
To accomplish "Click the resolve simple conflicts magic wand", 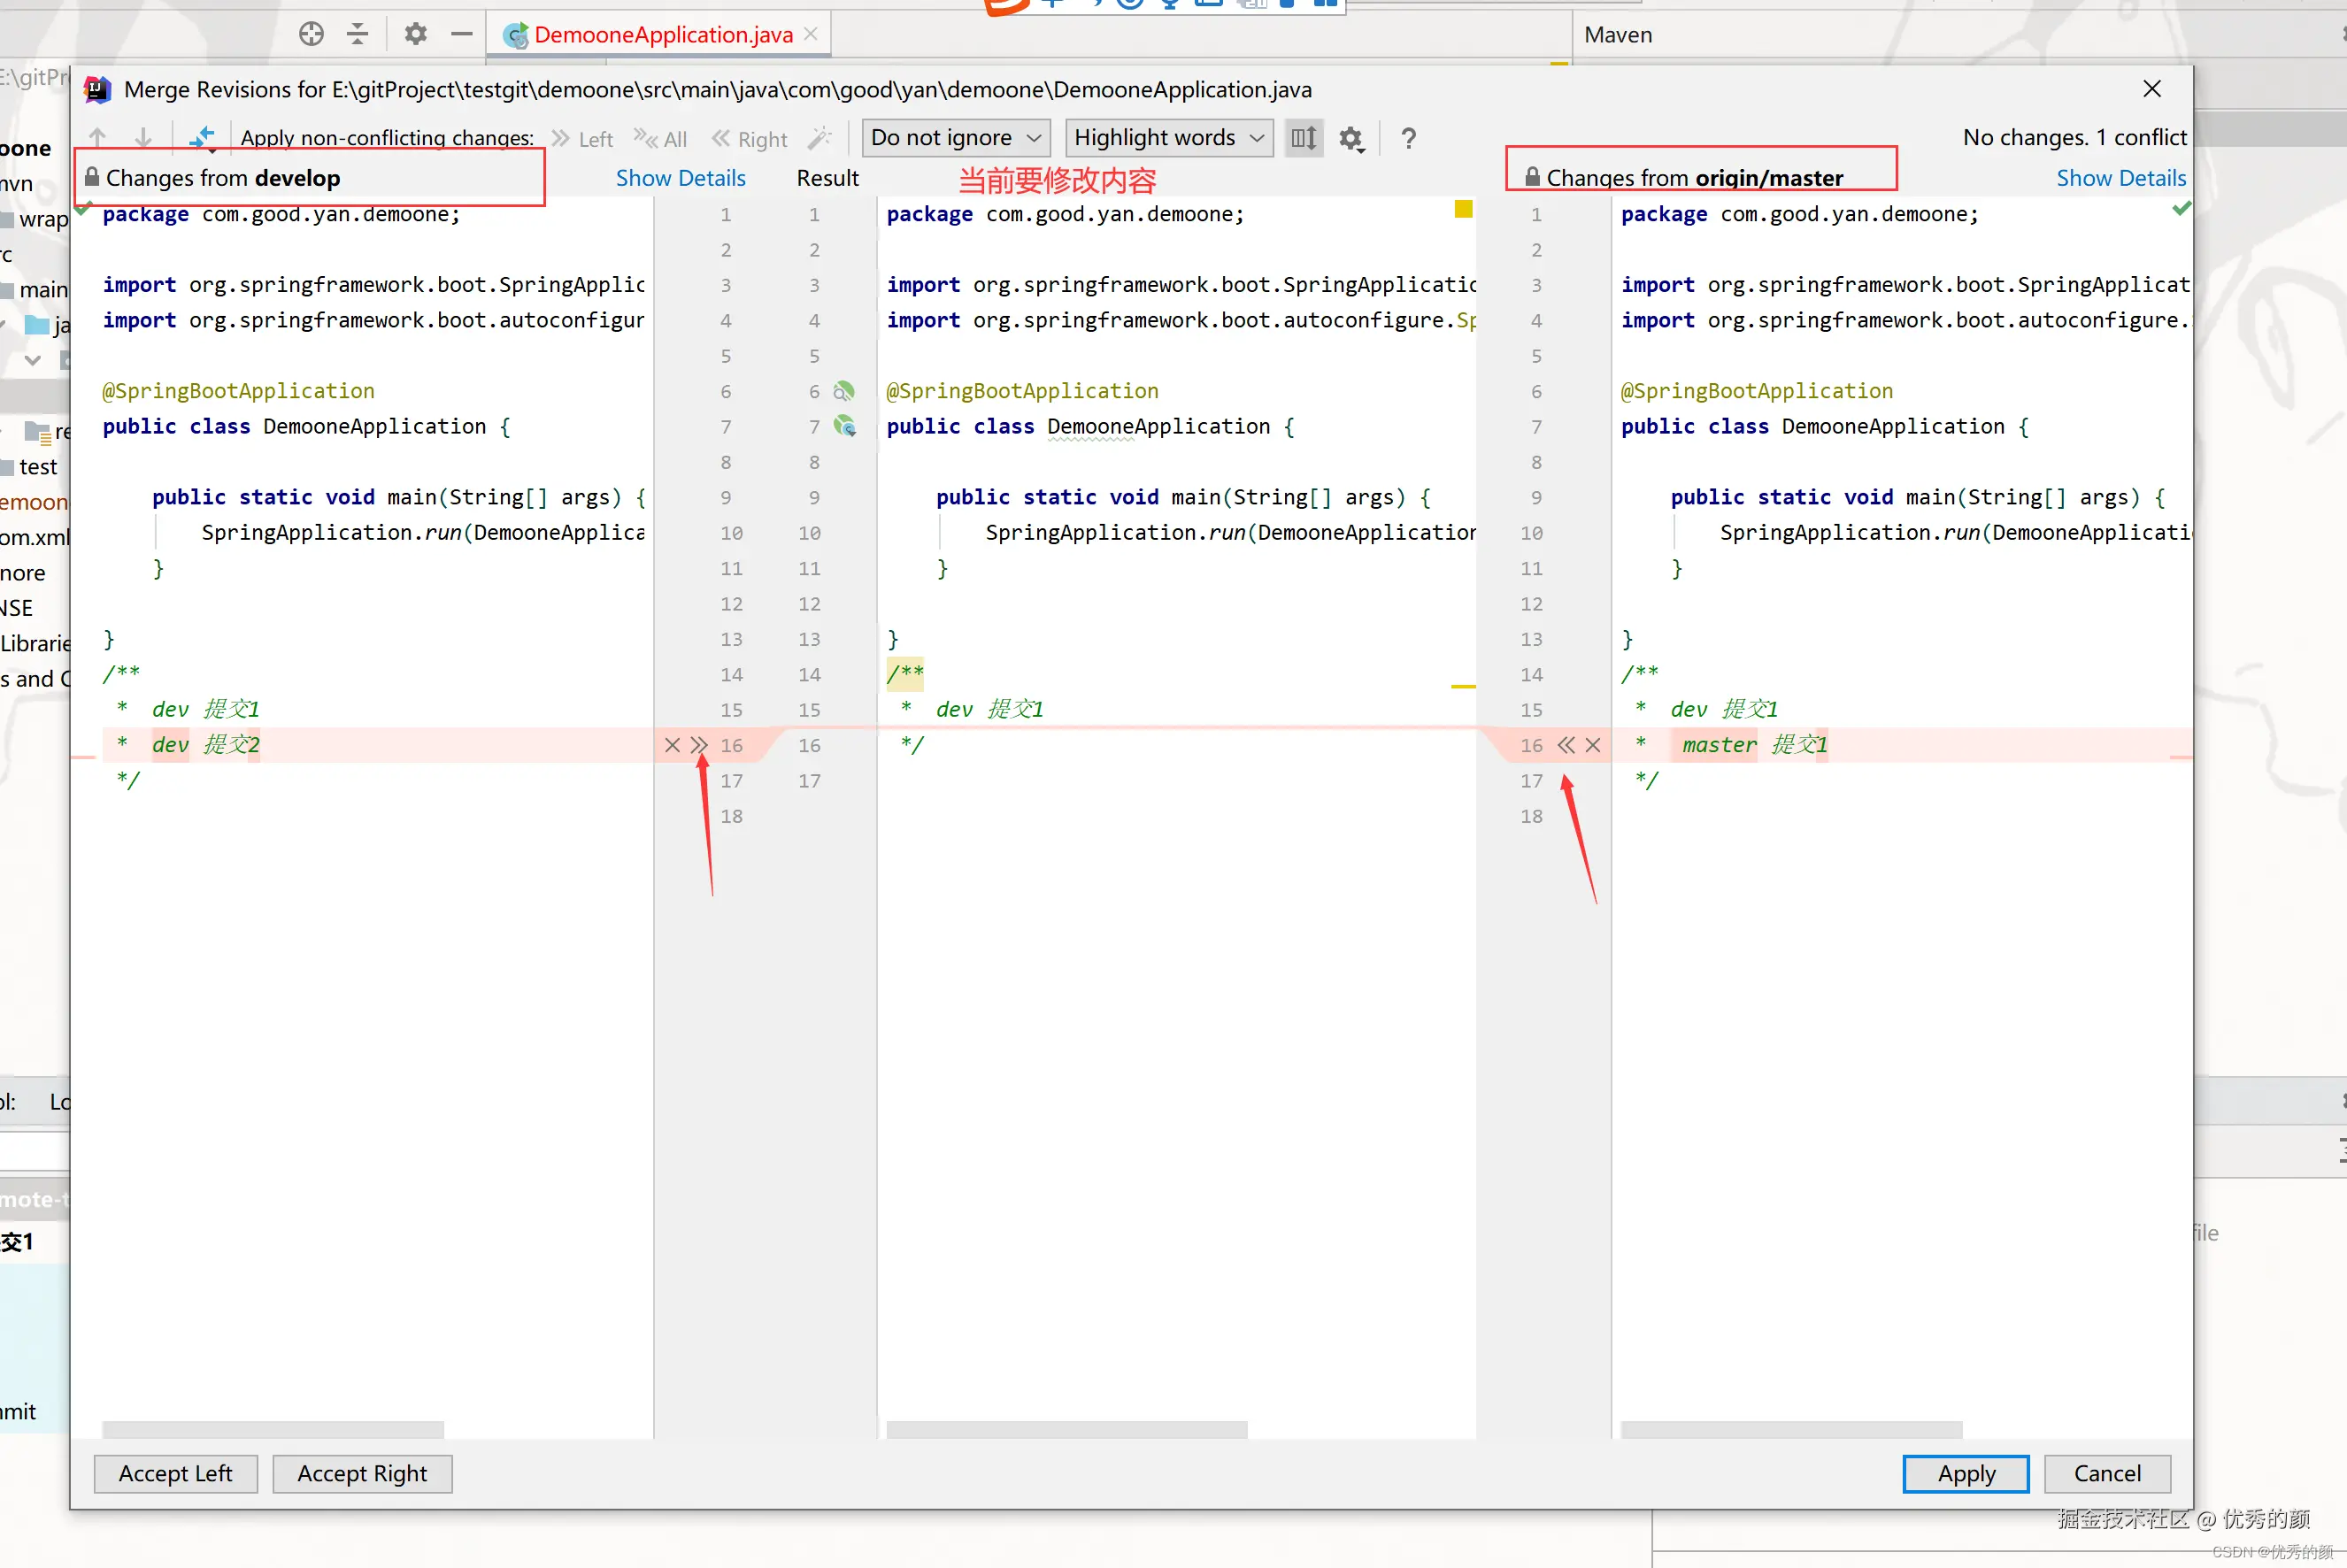I will pyautogui.click(x=819, y=138).
